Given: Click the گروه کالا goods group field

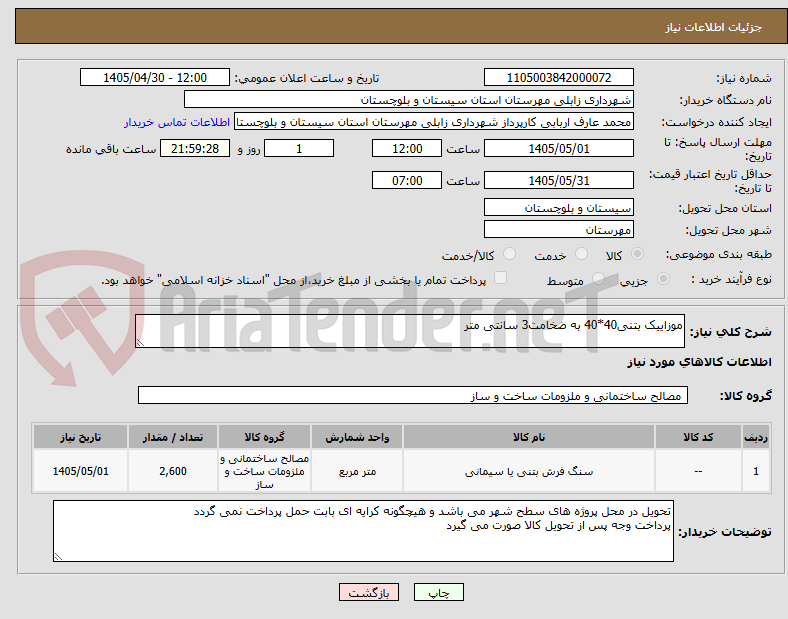Looking at the screenshot, I should 413,395.
